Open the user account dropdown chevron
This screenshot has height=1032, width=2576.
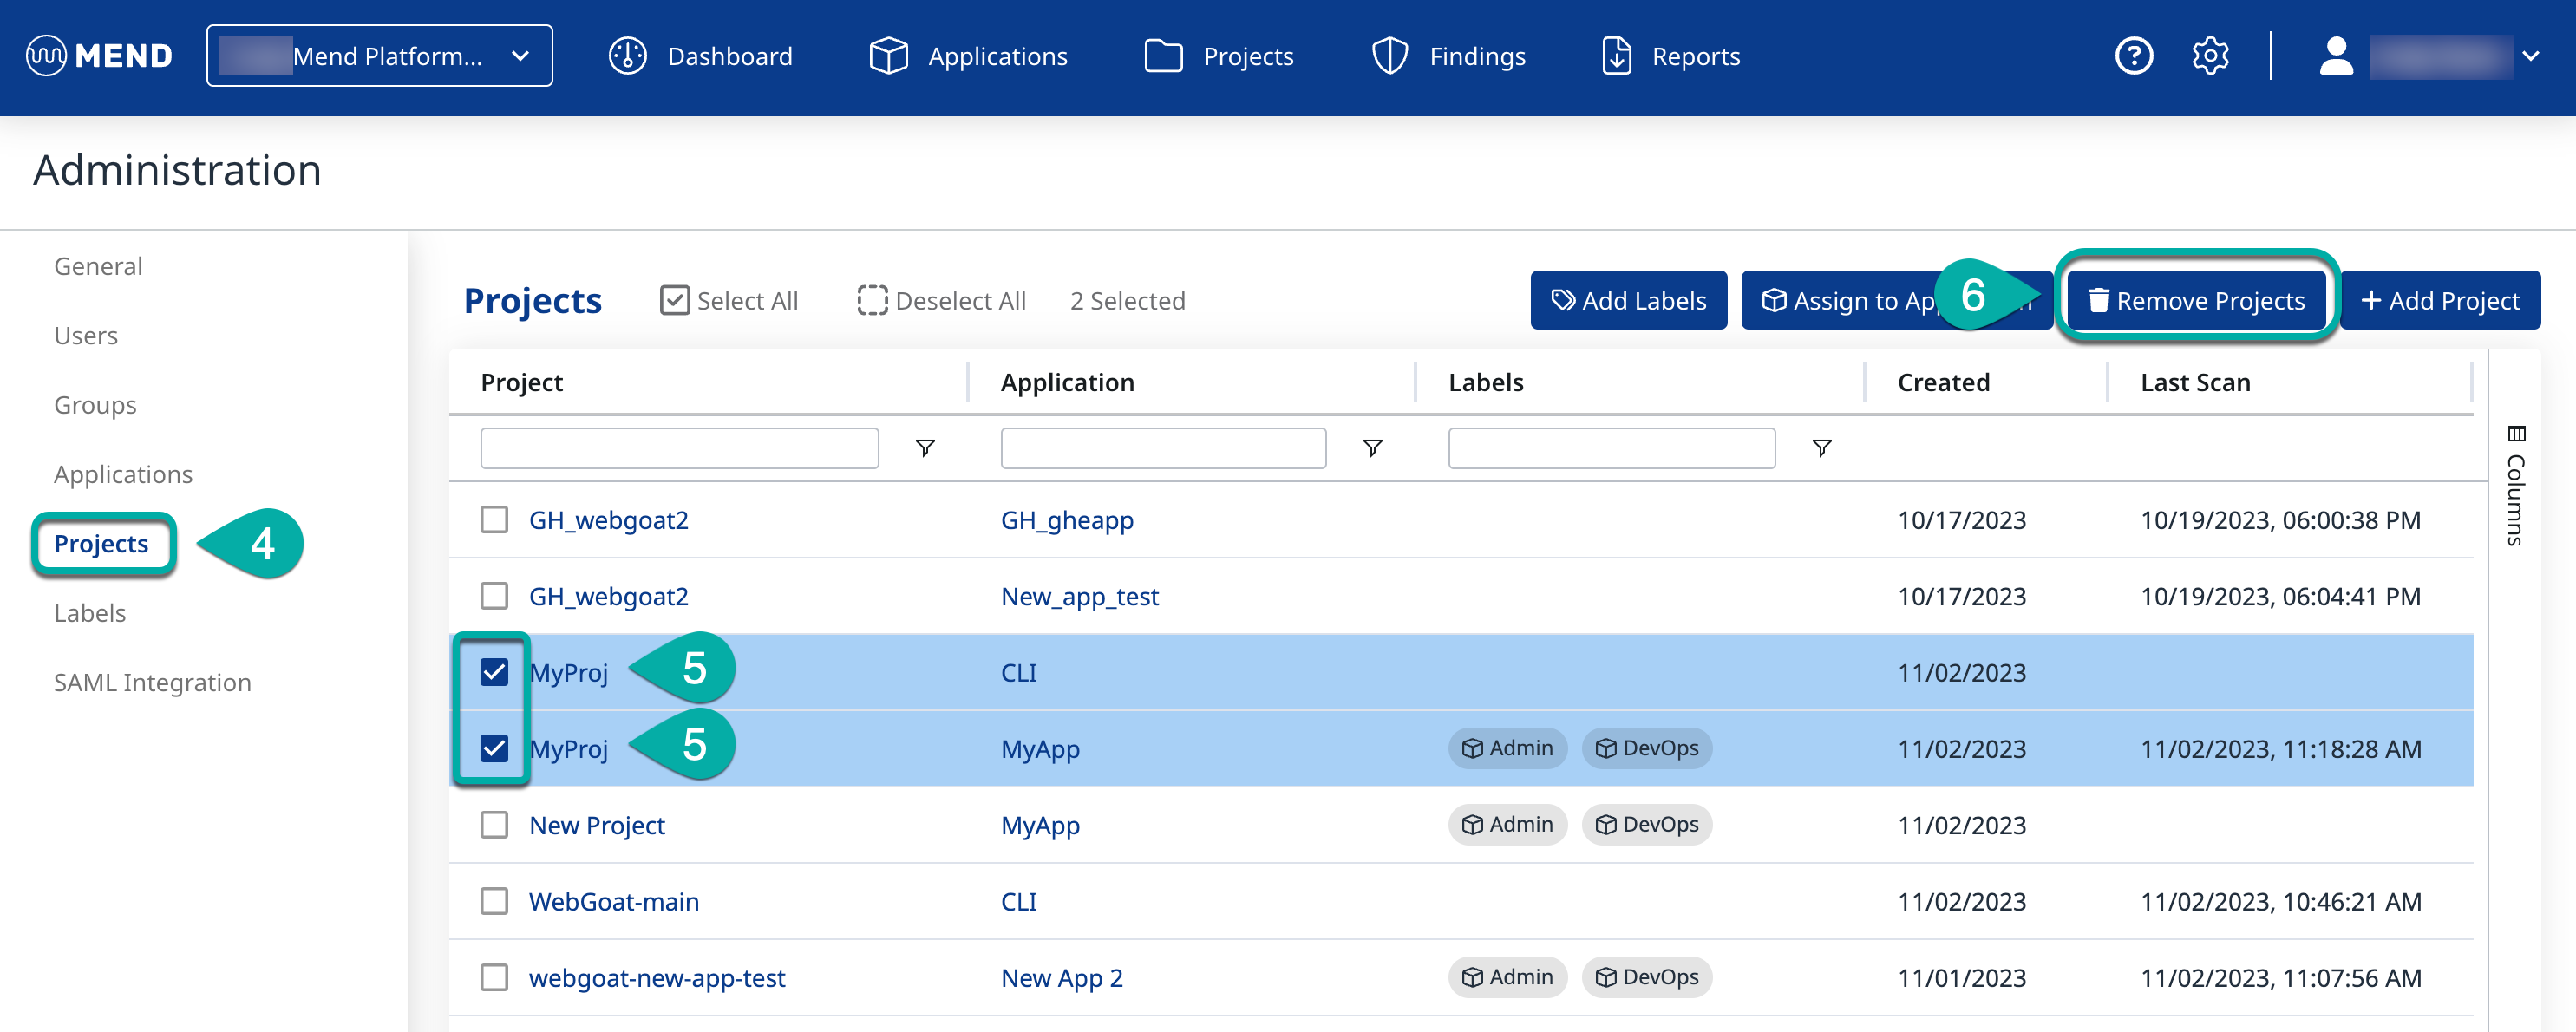tap(2530, 56)
